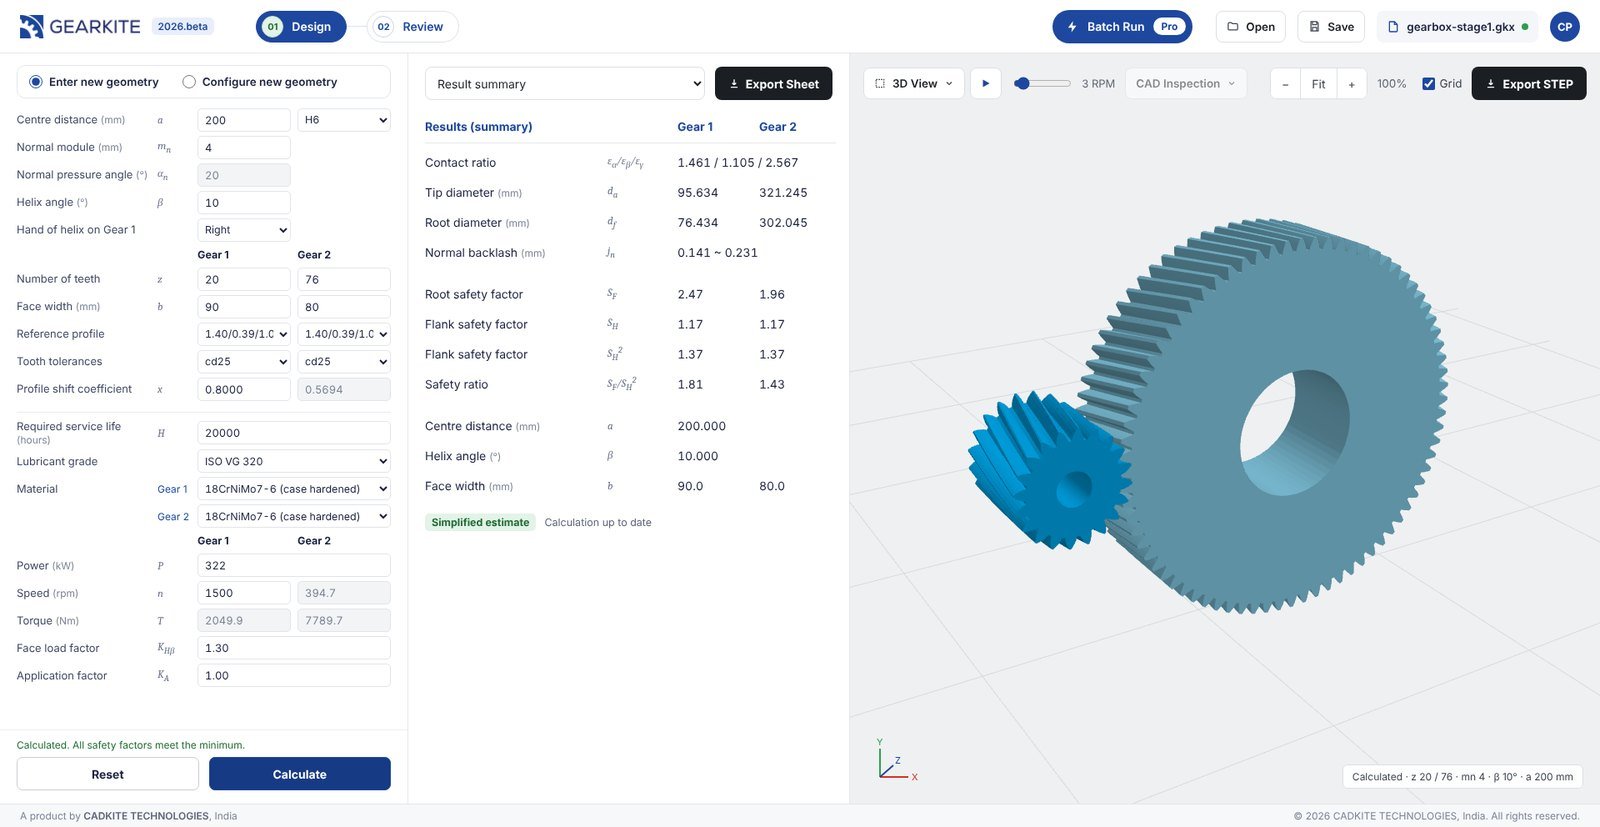Expand the CAD Inspection menu

[x=1186, y=84]
